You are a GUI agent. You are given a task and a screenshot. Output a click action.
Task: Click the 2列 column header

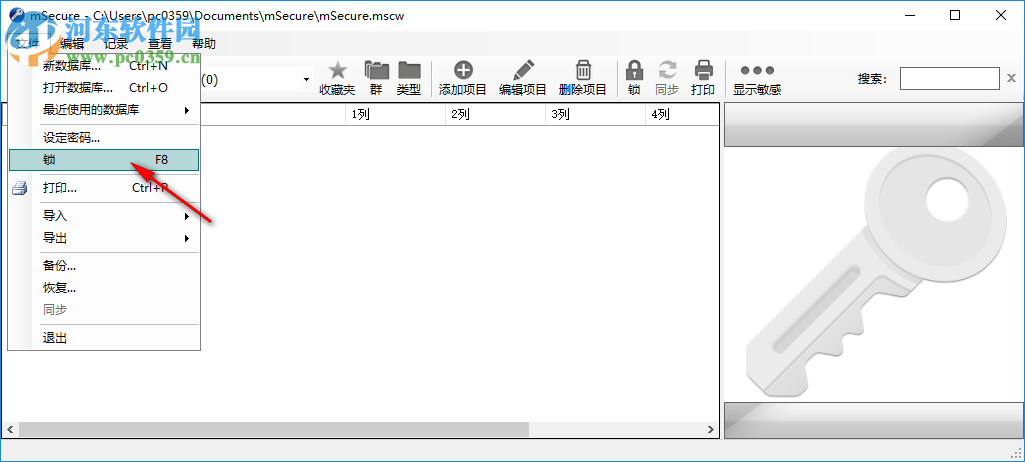[496, 114]
